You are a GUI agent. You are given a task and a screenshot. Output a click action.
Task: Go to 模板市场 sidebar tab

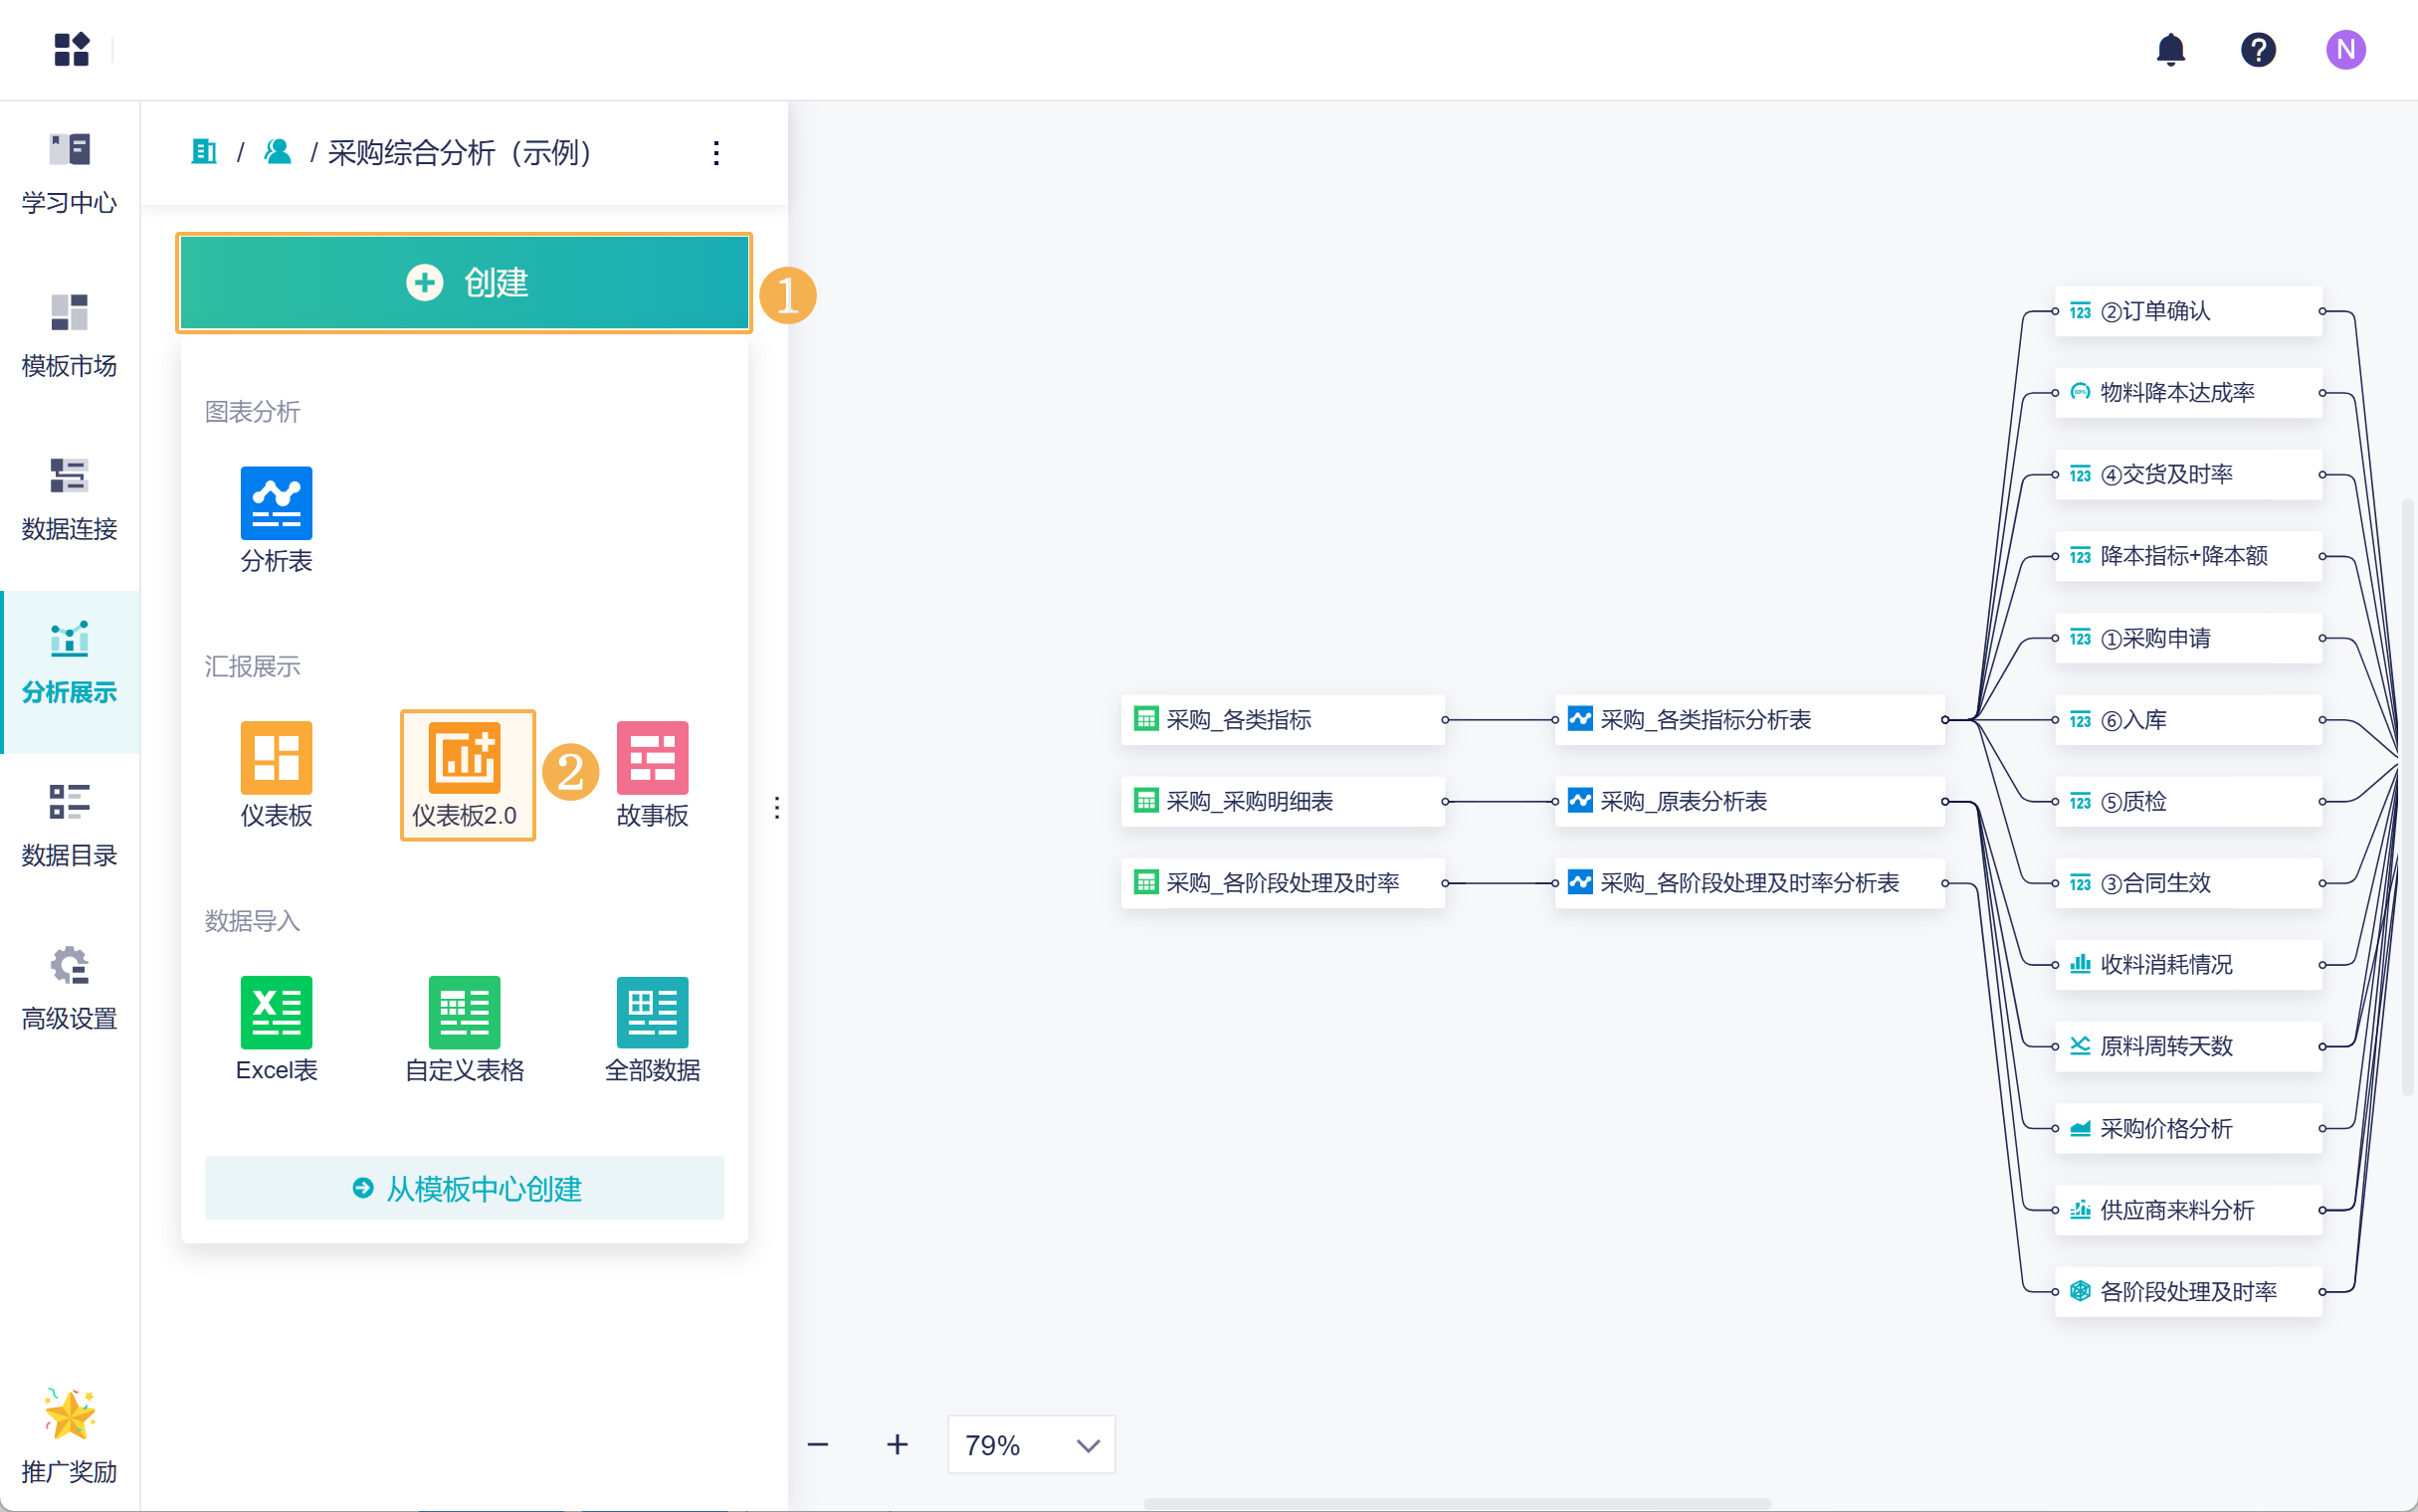pos(69,335)
